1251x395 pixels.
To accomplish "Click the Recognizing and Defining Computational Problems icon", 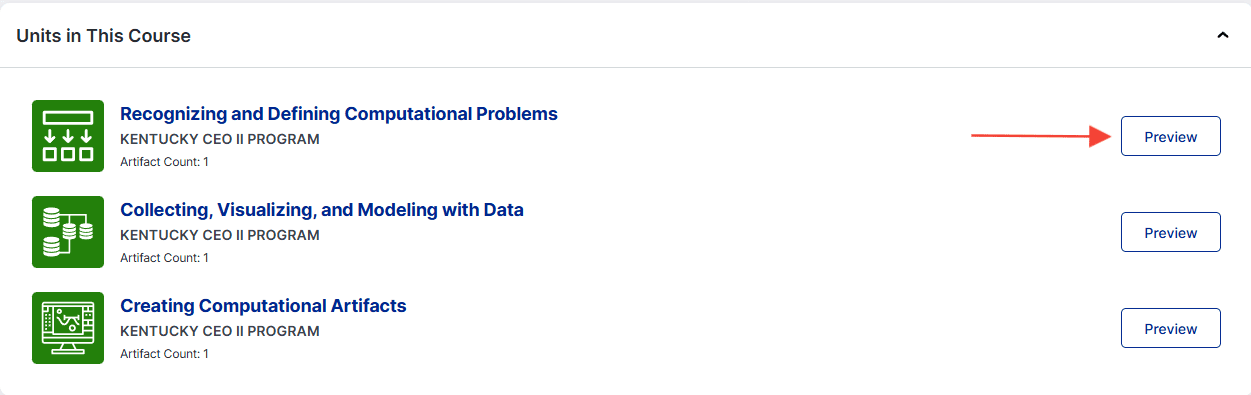I will tap(68, 136).
